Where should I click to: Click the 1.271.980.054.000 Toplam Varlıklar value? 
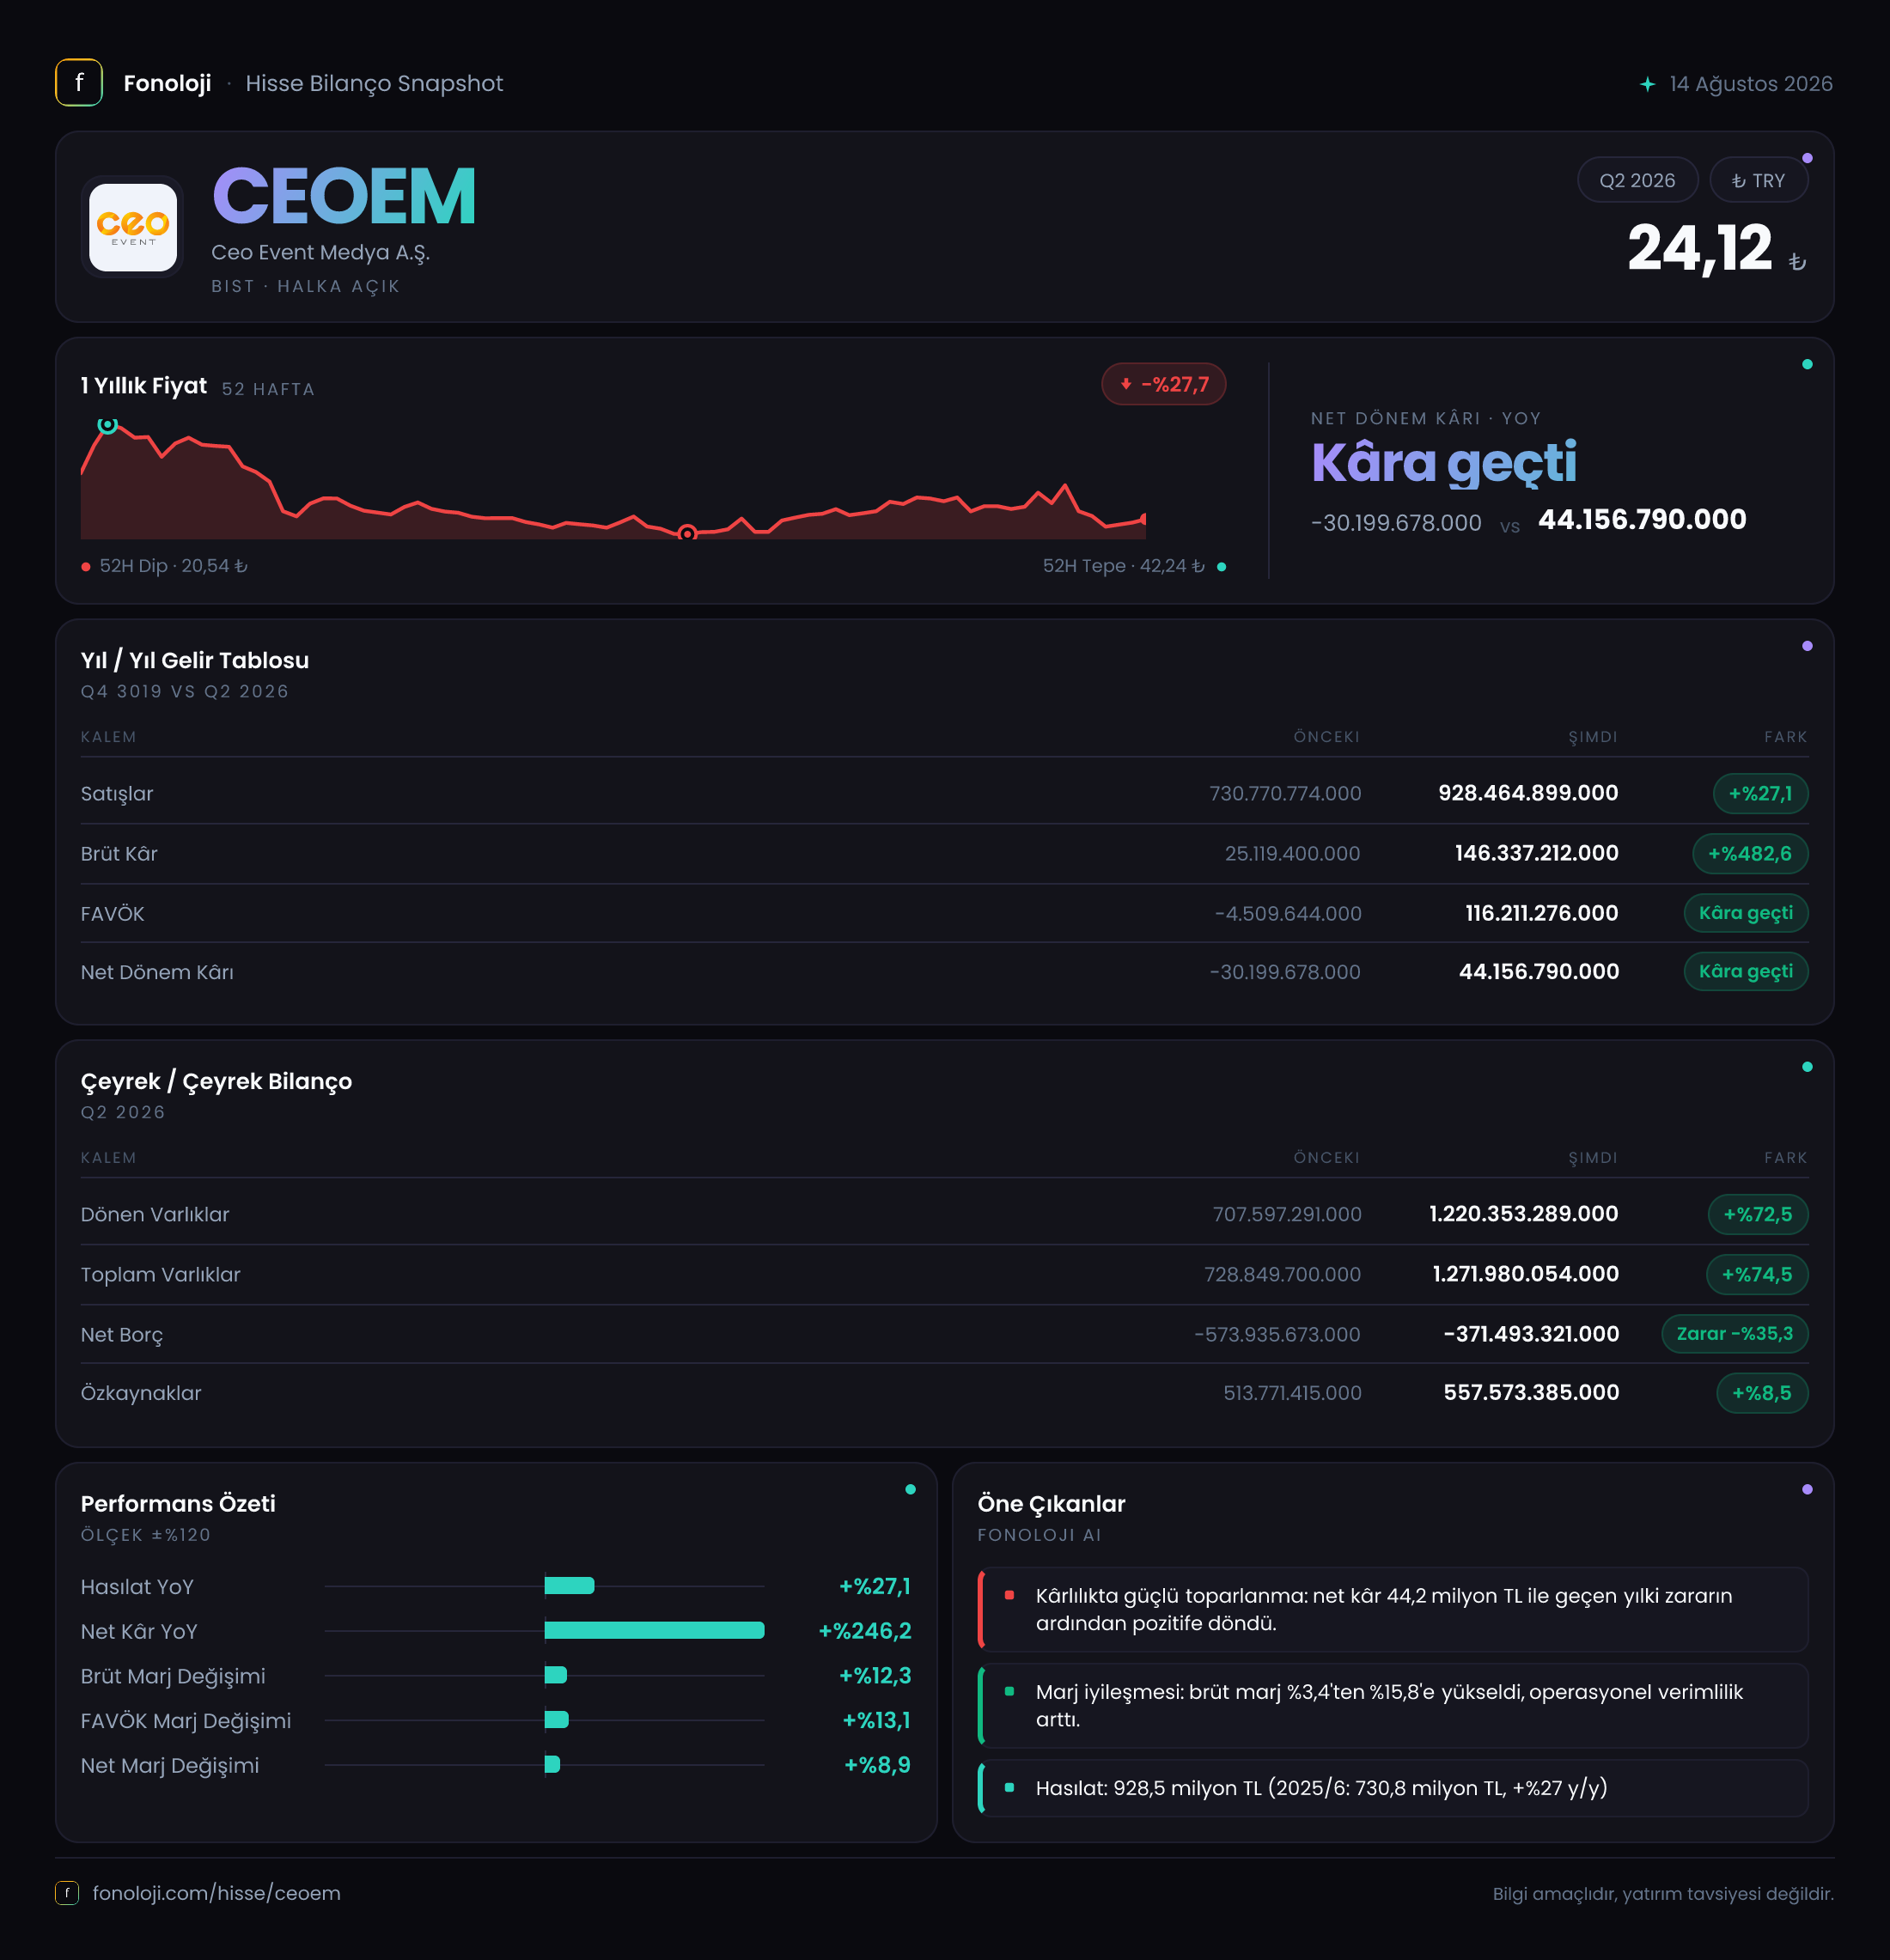point(1525,1274)
